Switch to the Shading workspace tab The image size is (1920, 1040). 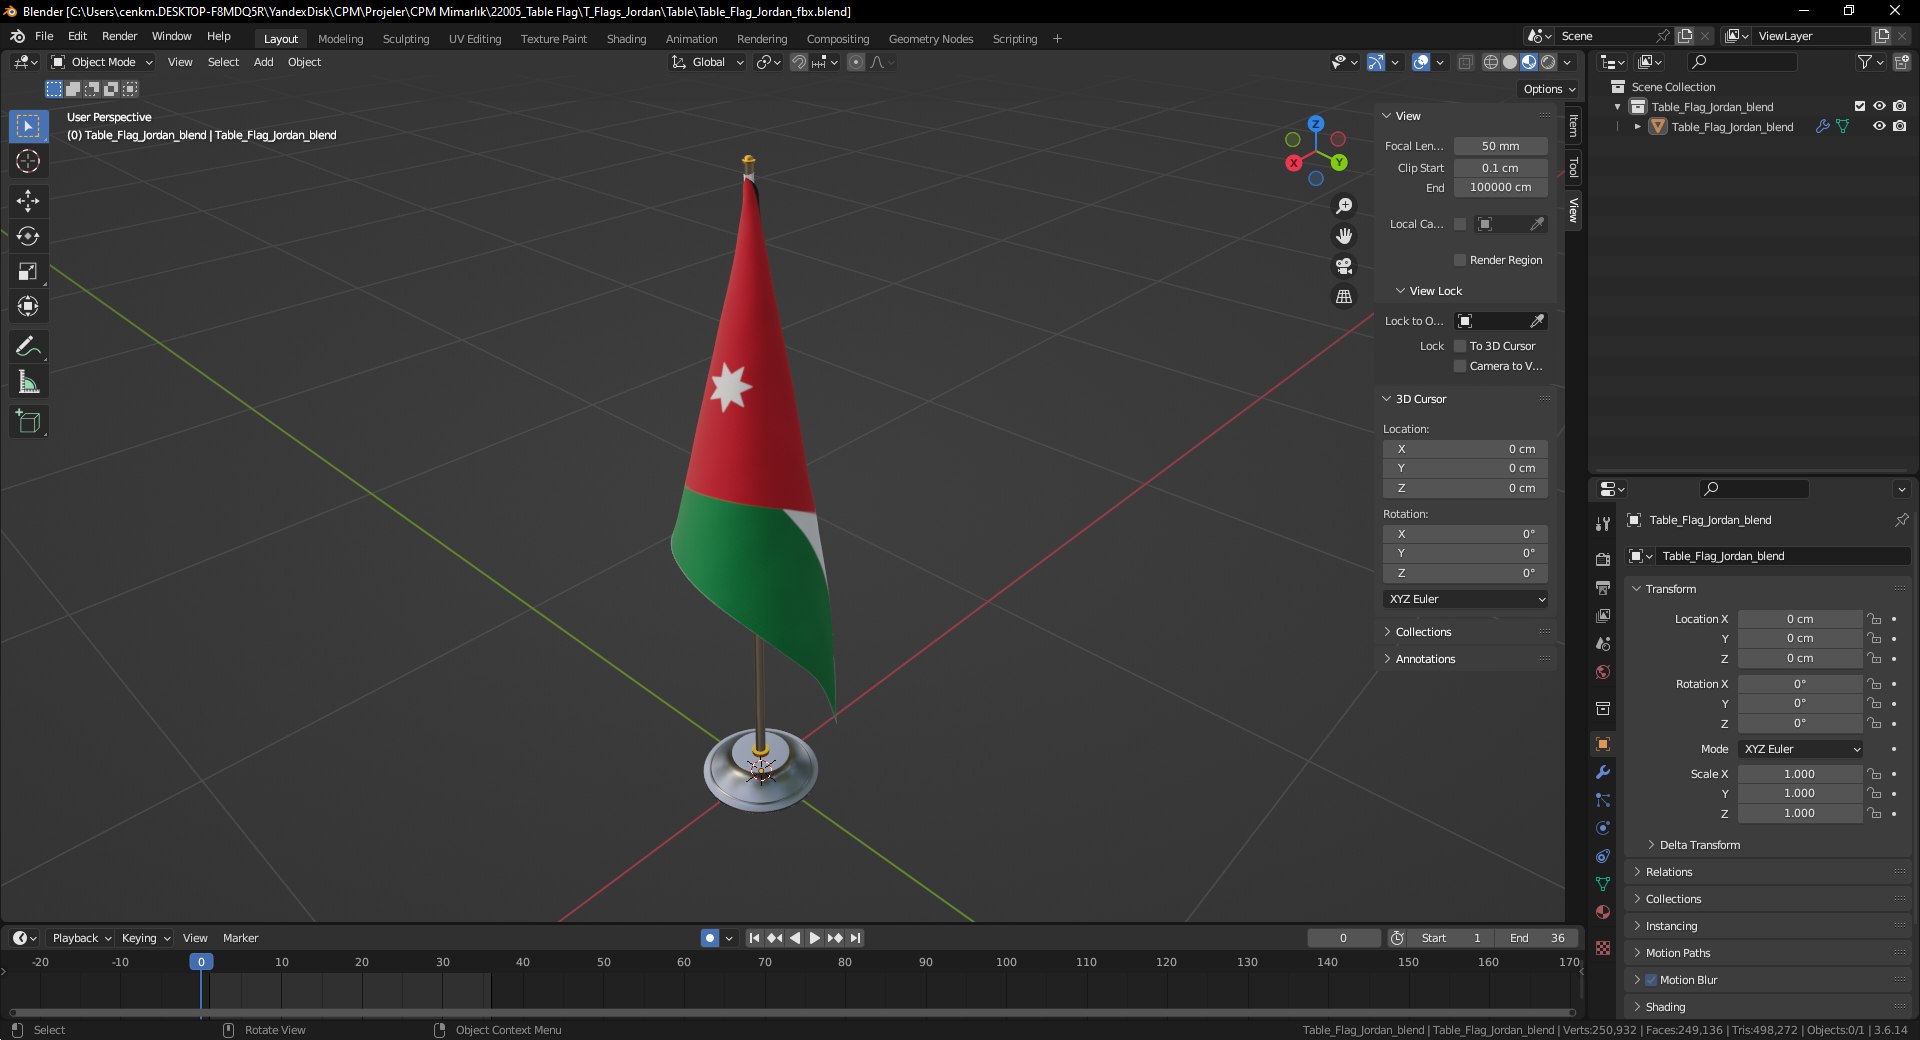pyautogui.click(x=626, y=39)
